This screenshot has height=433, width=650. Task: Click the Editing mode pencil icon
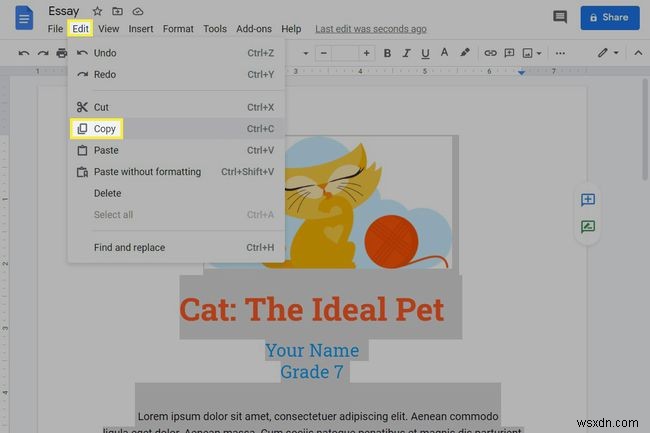pyautogui.click(x=602, y=53)
